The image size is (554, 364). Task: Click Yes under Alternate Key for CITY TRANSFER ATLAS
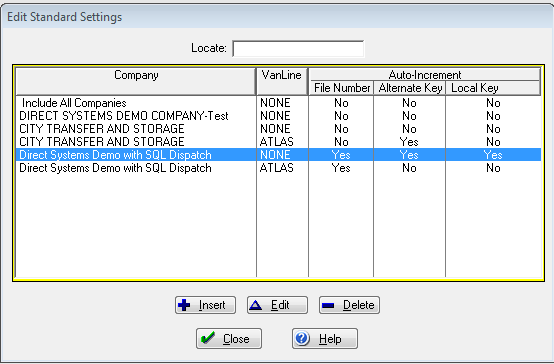[409, 142]
